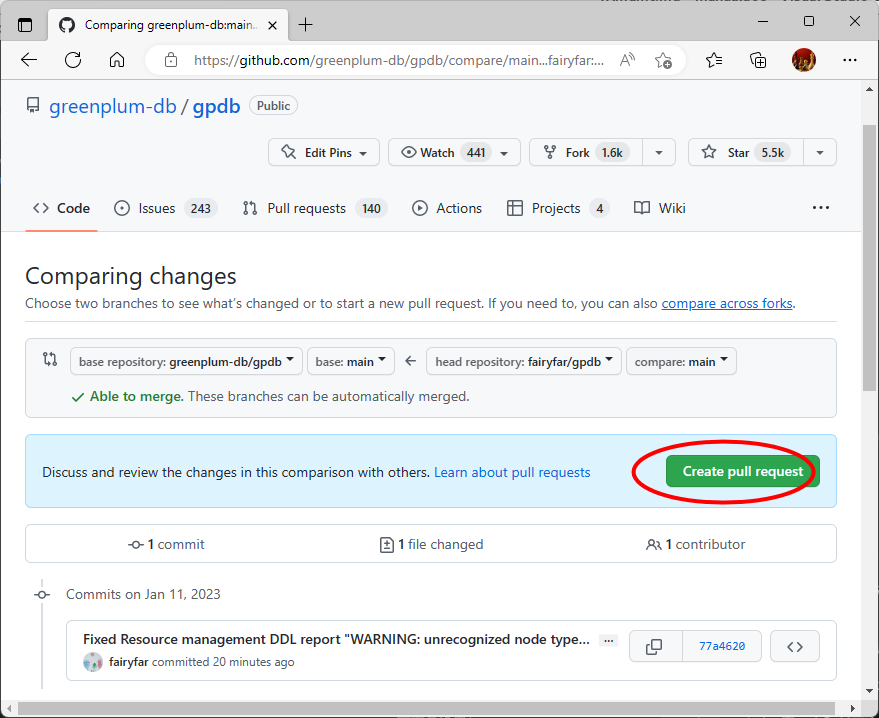Screen dimensions: 879x718
Task: Click the address bar URL
Action: (x=399, y=61)
